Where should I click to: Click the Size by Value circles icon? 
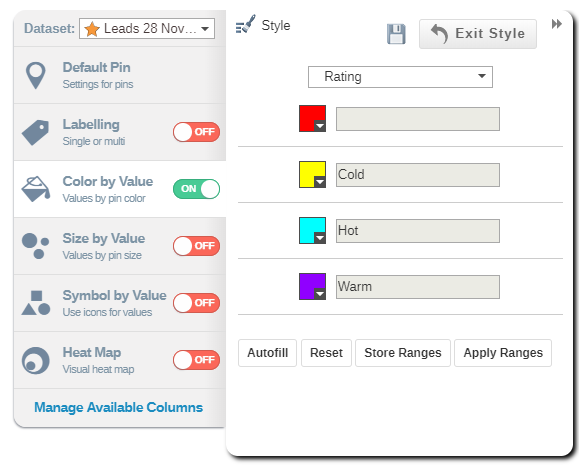(36, 246)
